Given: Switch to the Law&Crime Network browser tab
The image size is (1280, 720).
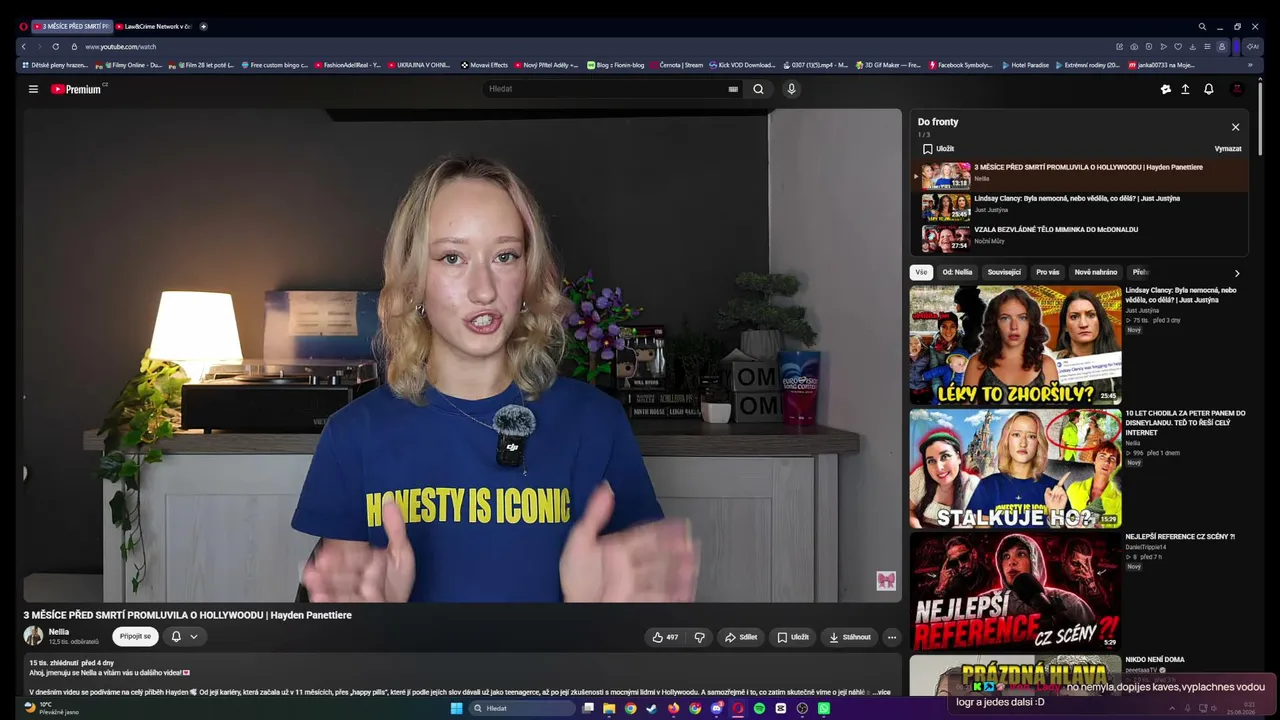Looking at the screenshot, I should 153,26.
